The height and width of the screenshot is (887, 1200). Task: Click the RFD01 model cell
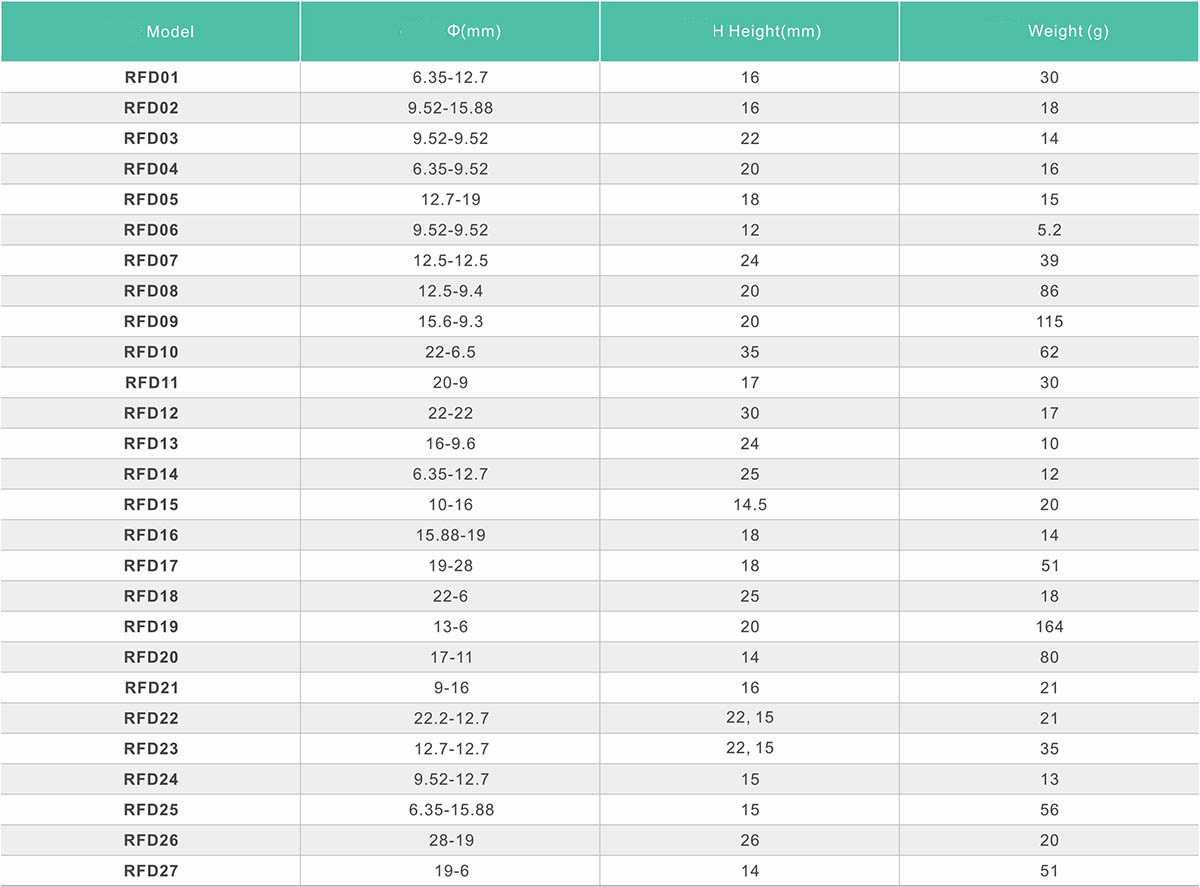tap(151, 77)
